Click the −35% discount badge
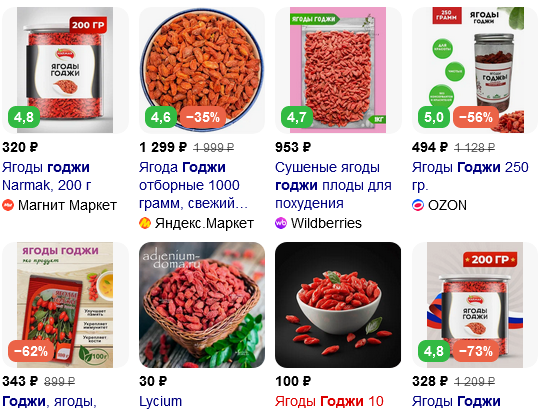This screenshot has width=539, height=409. [x=203, y=117]
